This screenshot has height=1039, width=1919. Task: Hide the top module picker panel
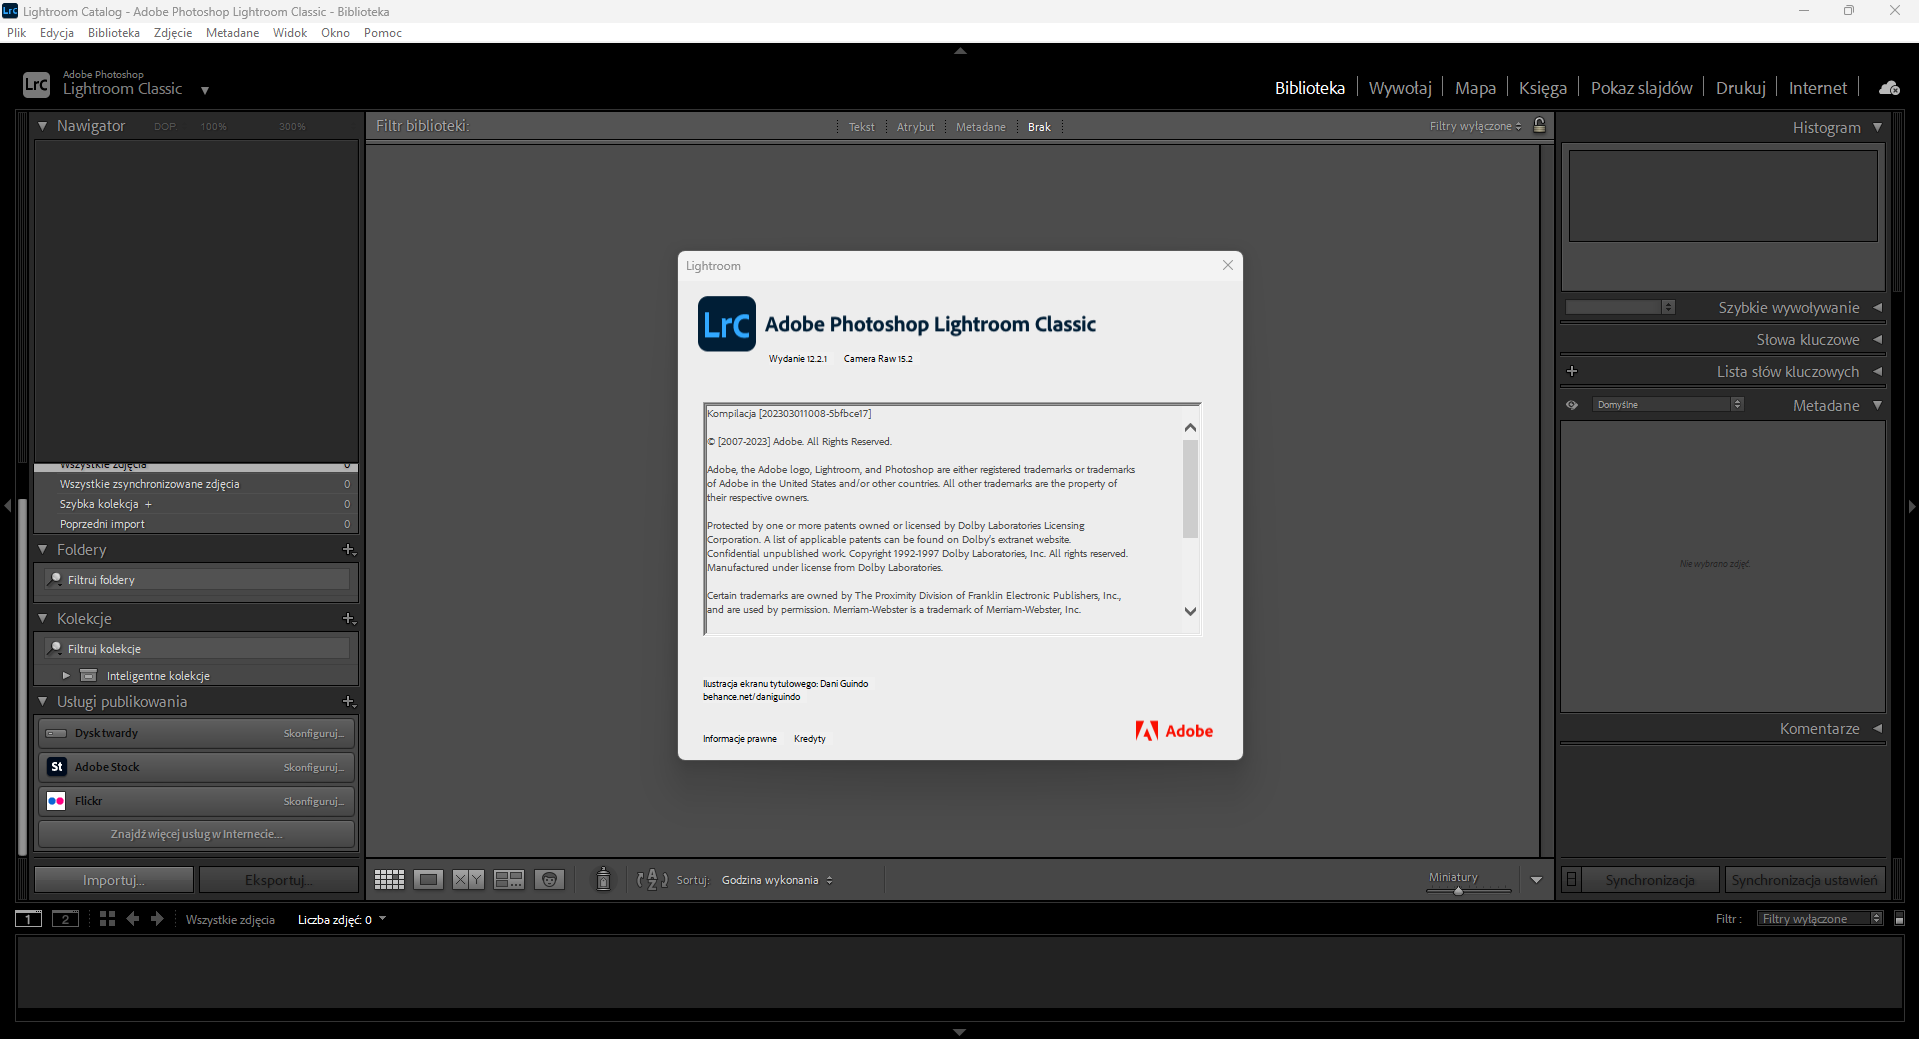(x=960, y=50)
